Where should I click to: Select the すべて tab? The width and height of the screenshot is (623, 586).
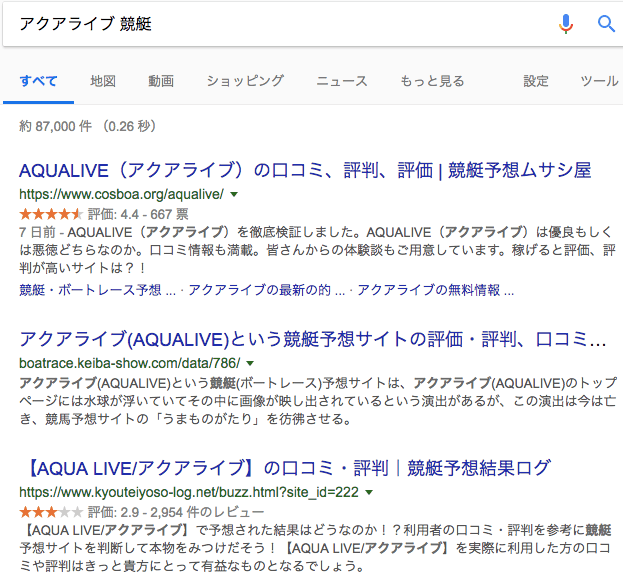pos(39,81)
